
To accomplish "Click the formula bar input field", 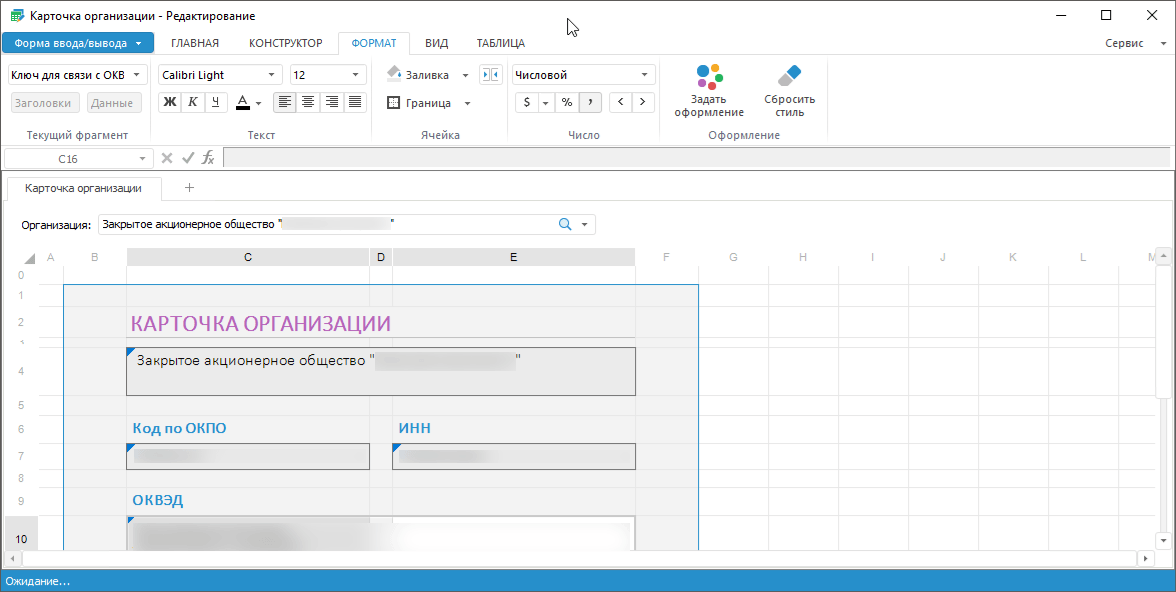I will click(695, 158).
